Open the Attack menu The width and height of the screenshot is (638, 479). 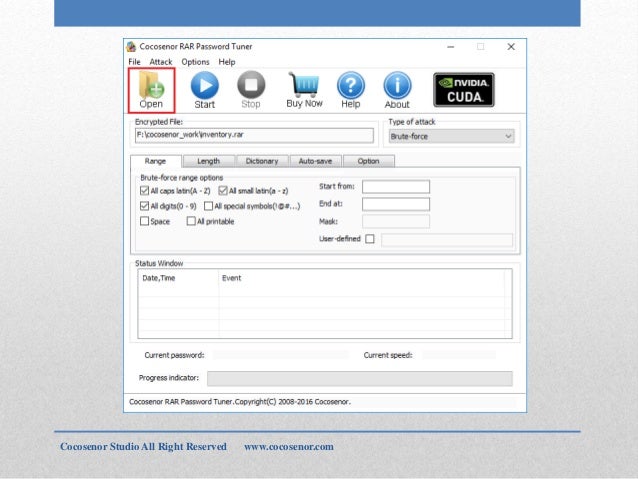[161, 62]
